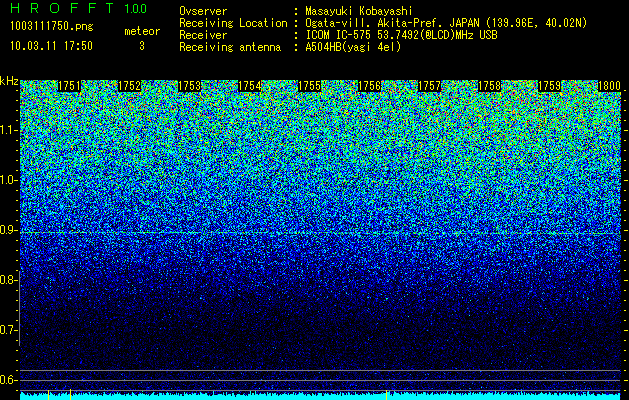Screen dimensions: 629x400
Task: Click the 1758 time label
Action: [x=490, y=86]
